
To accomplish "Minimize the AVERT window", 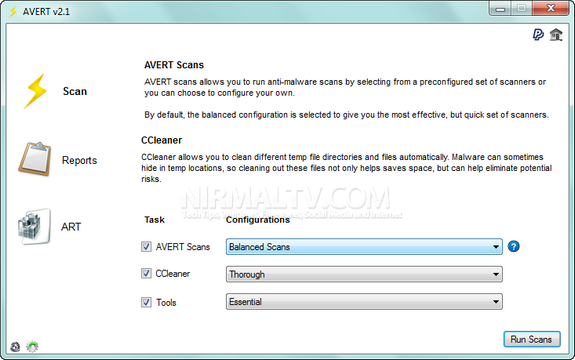I will tap(500, 9).
